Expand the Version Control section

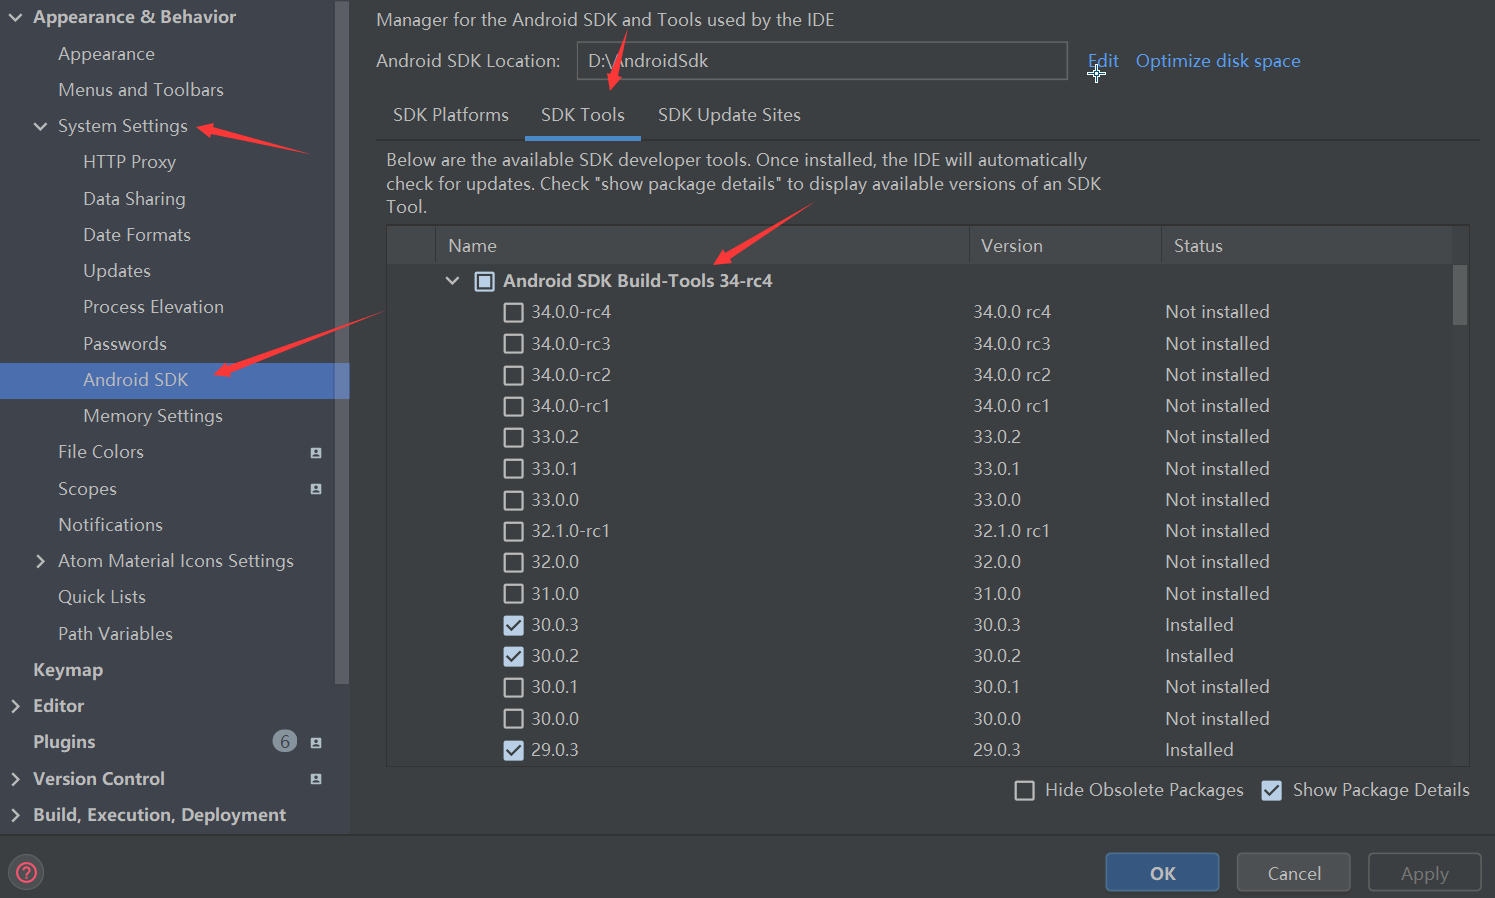pyautogui.click(x=15, y=779)
